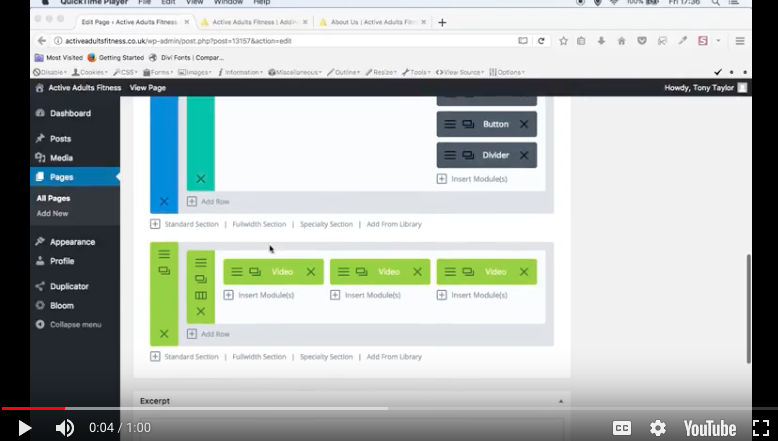Image resolution: width=778 pixels, height=441 pixels.
Task: Clone the second Video module
Action: [x=362, y=272]
